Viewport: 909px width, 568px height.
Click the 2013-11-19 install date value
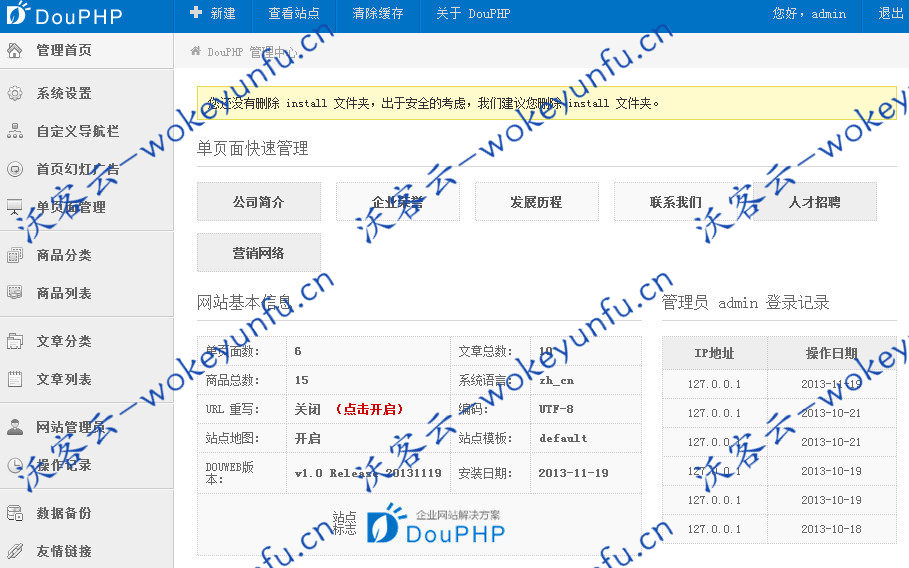tap(573, 473)
